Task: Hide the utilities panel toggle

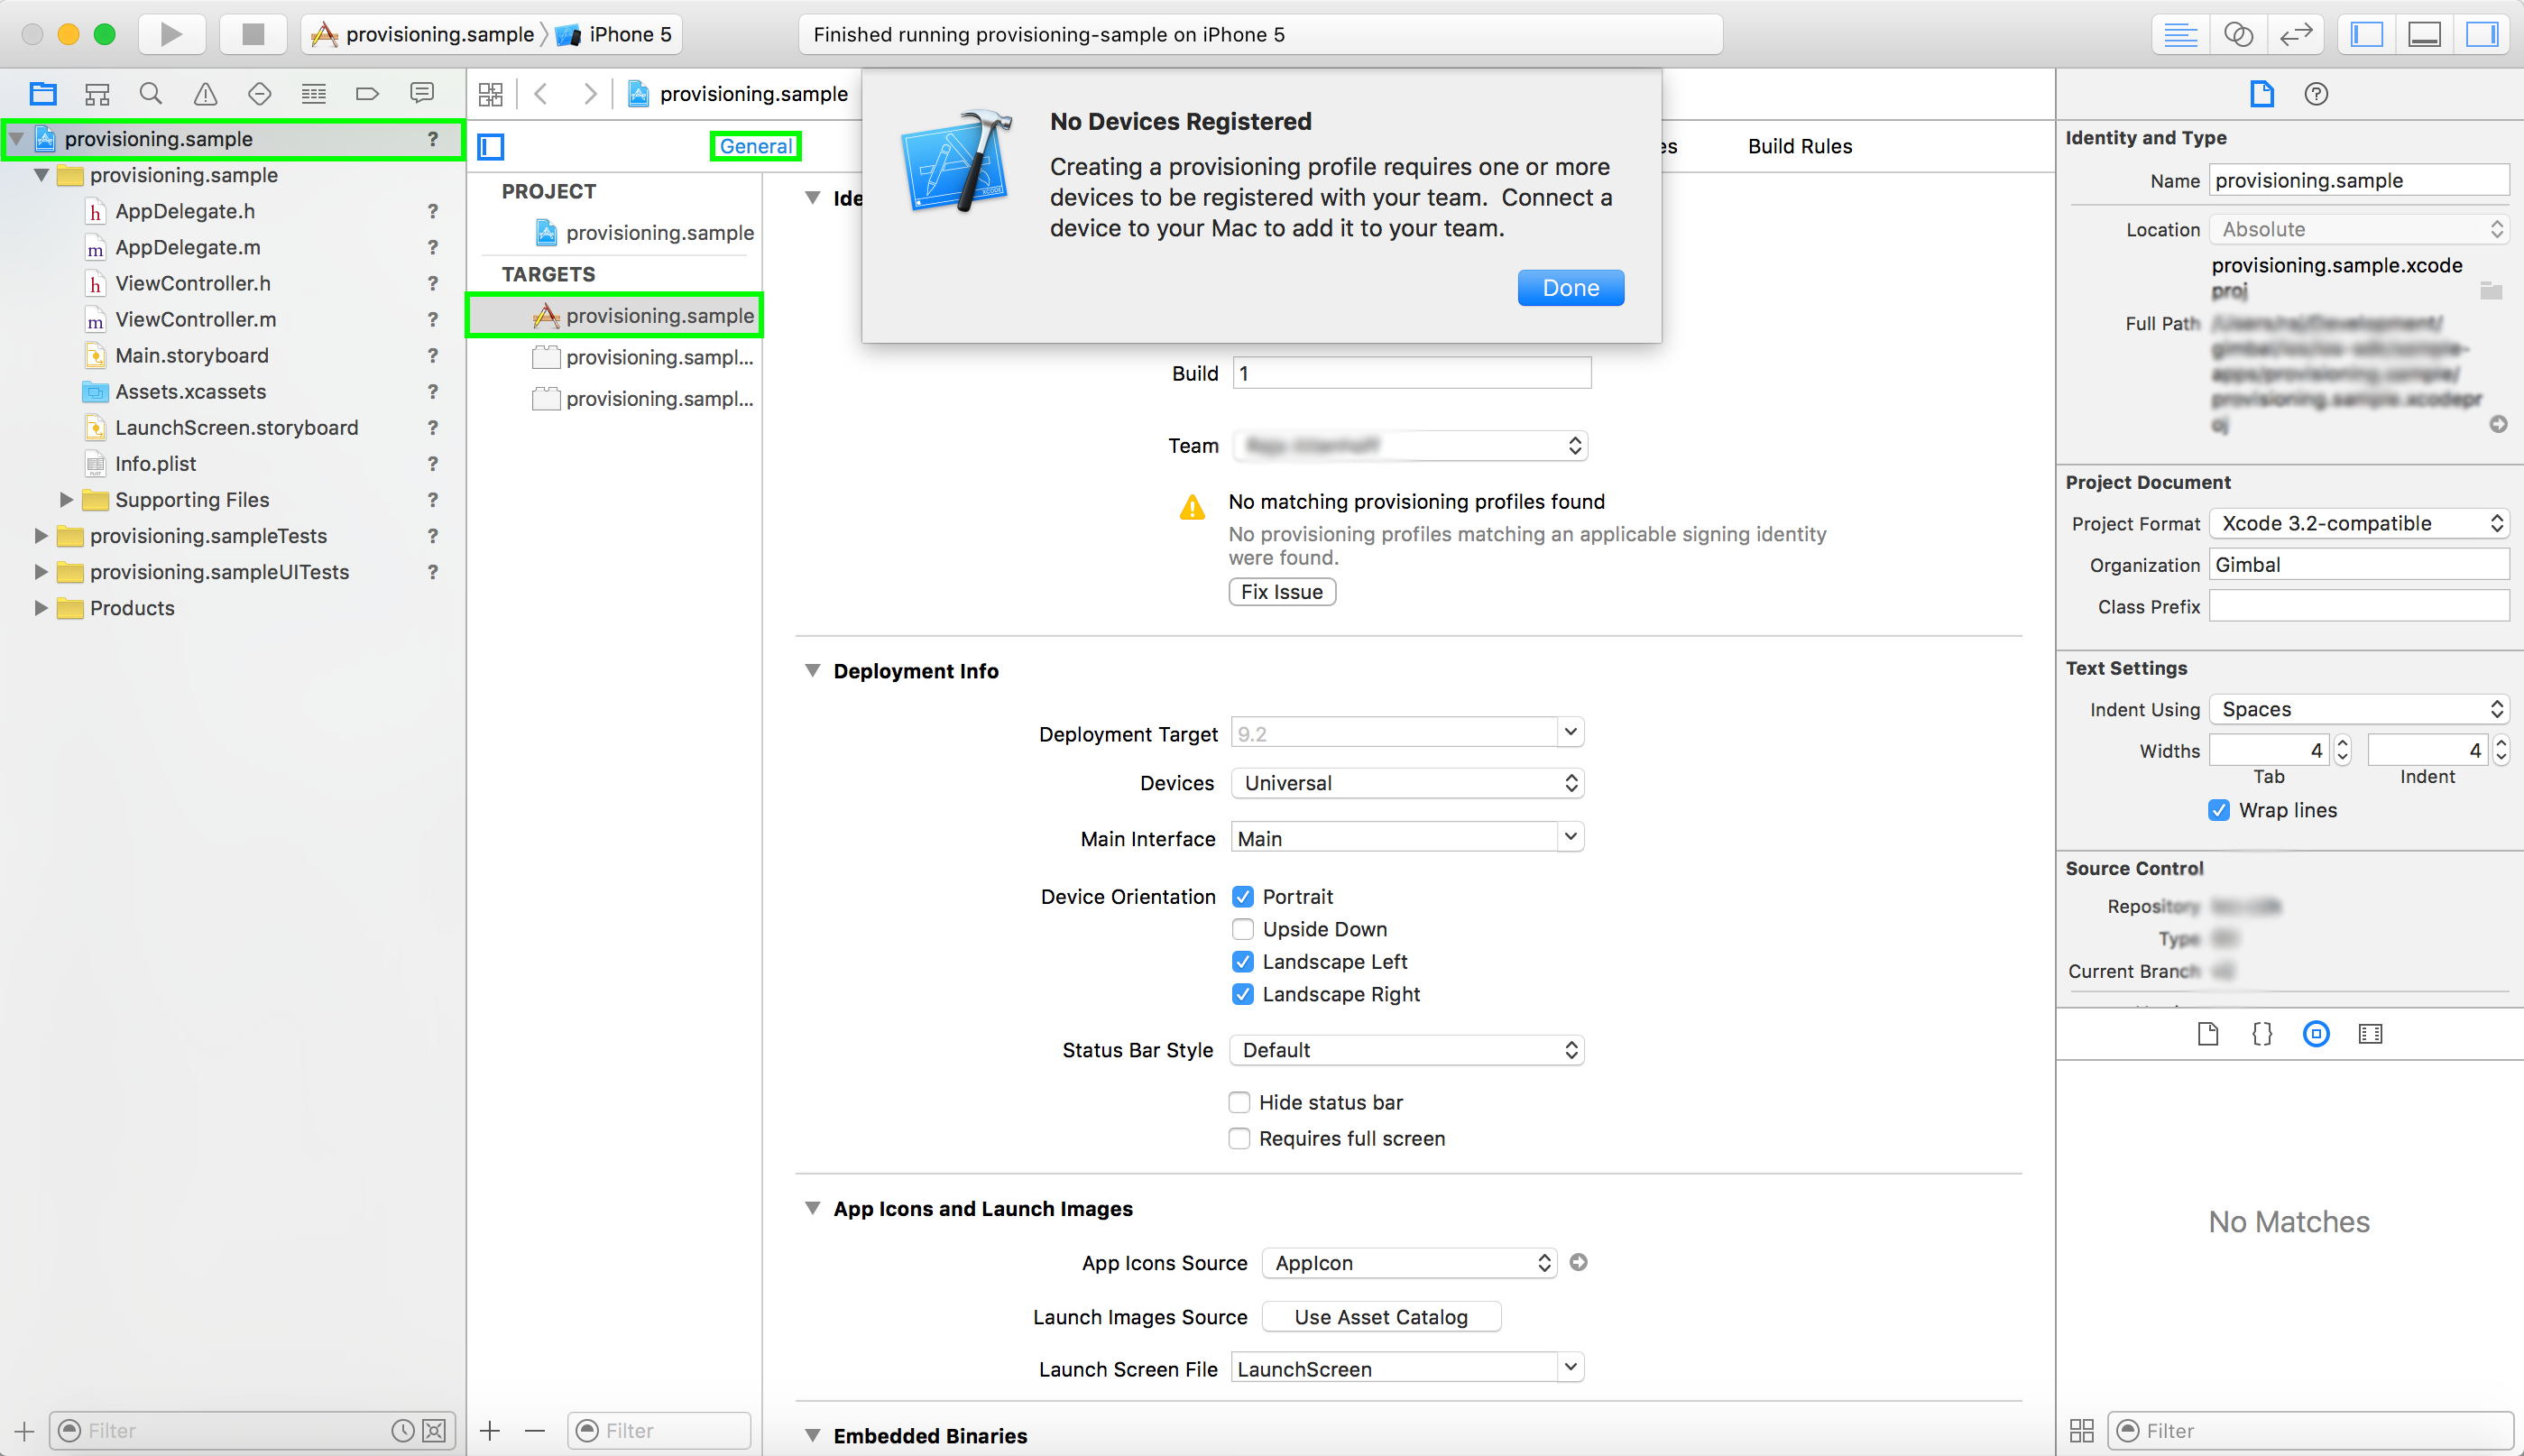Action: (2482, 34)
